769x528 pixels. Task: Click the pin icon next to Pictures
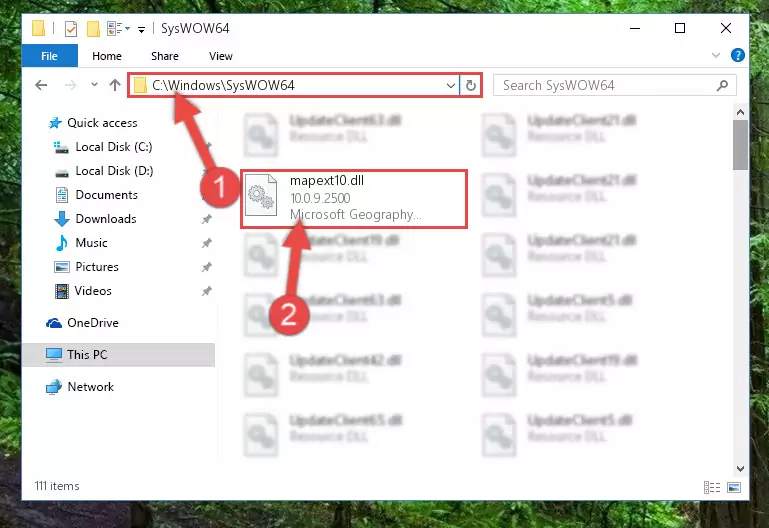[x=207, y=267]
